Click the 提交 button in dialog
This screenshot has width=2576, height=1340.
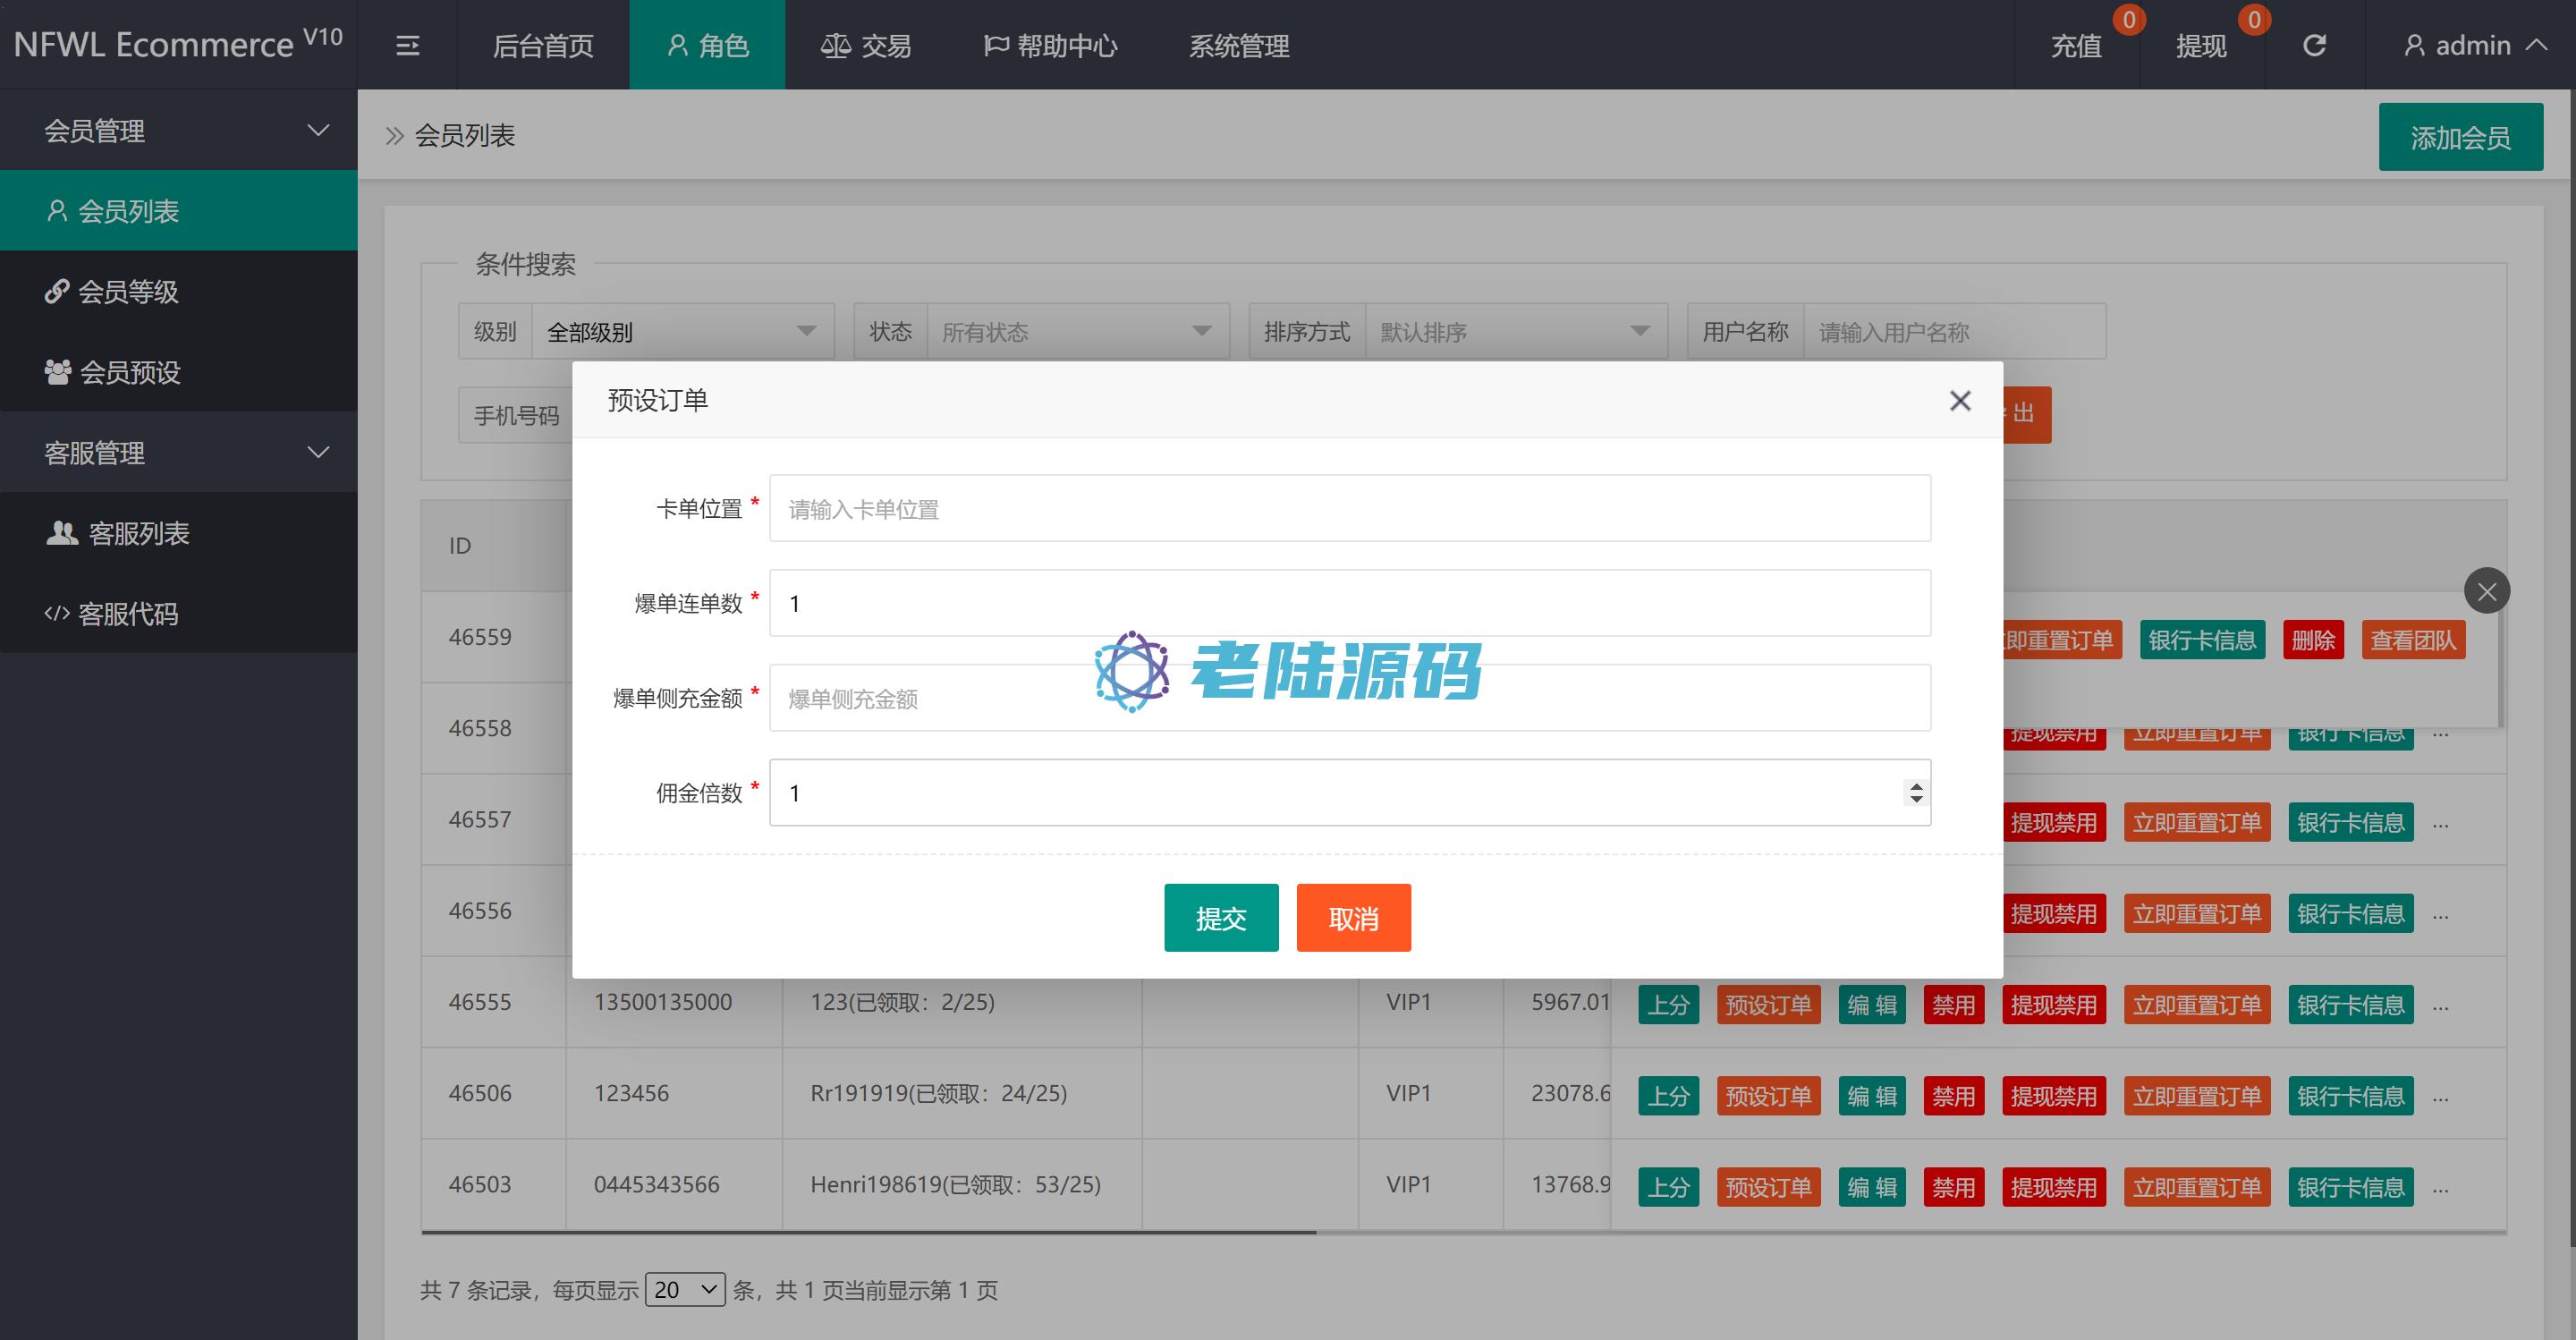[1220, 918]
